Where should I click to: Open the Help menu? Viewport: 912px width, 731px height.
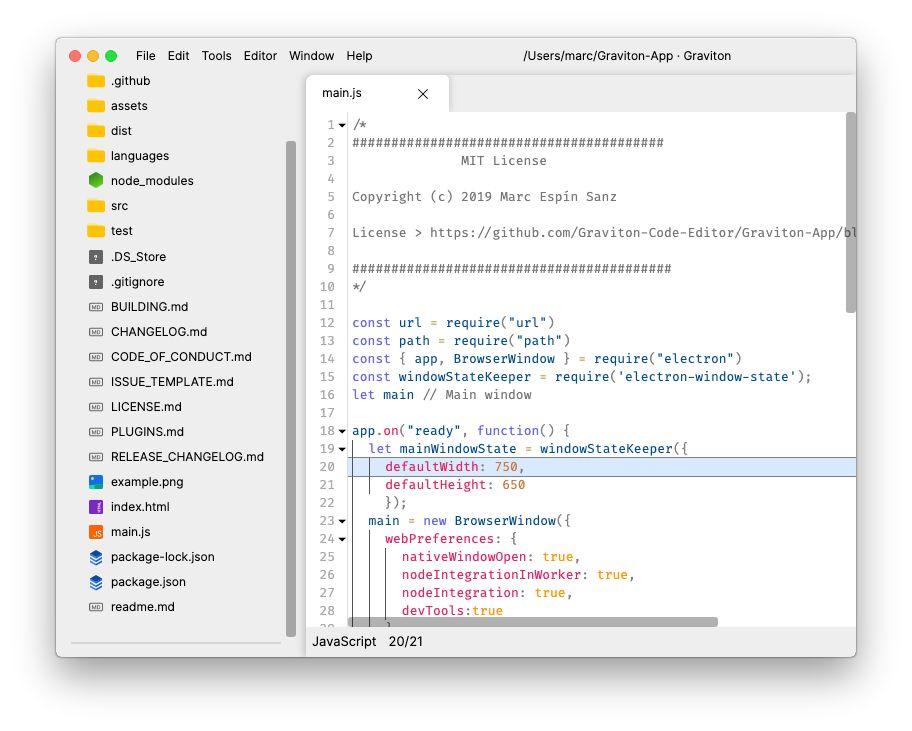click(359, 56)
